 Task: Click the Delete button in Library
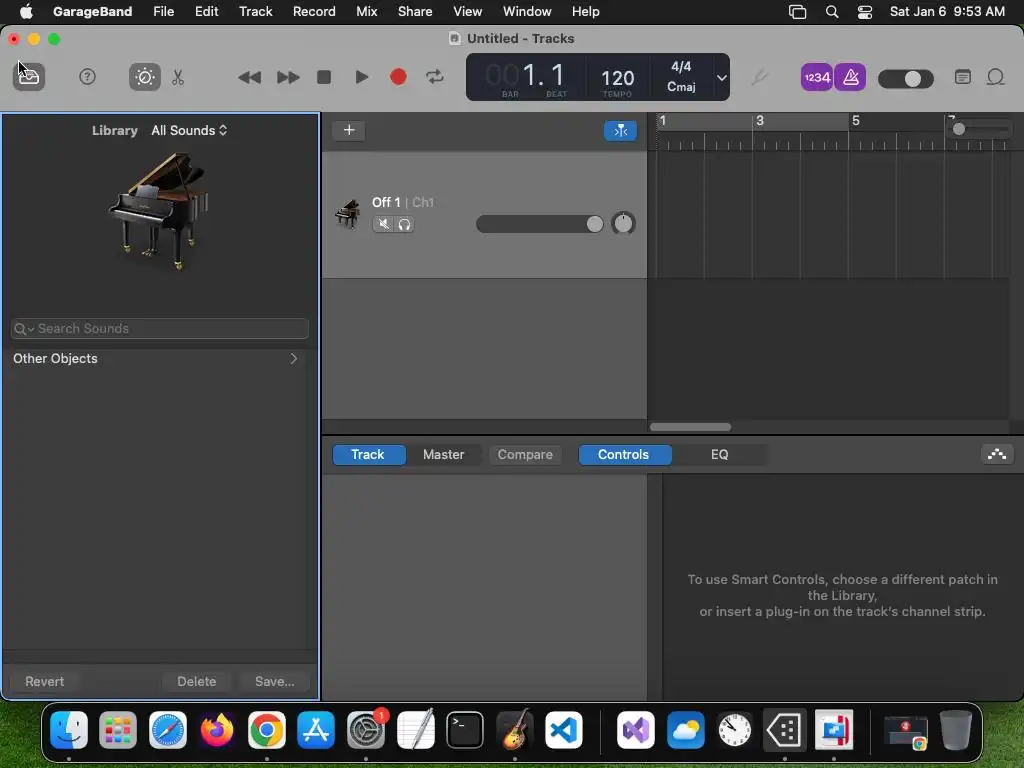[x=197, y=681]
